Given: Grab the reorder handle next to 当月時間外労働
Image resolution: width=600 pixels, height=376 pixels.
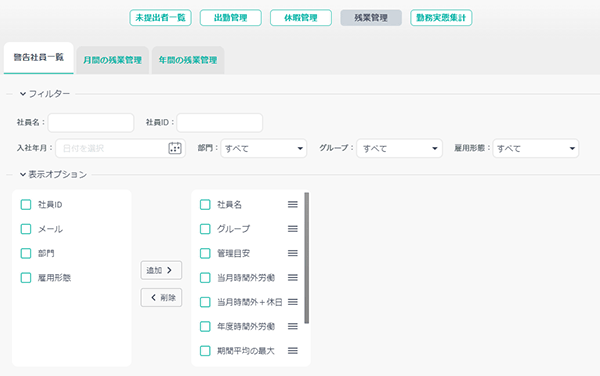Looking at the screenshot, I should tap(293, 278).
